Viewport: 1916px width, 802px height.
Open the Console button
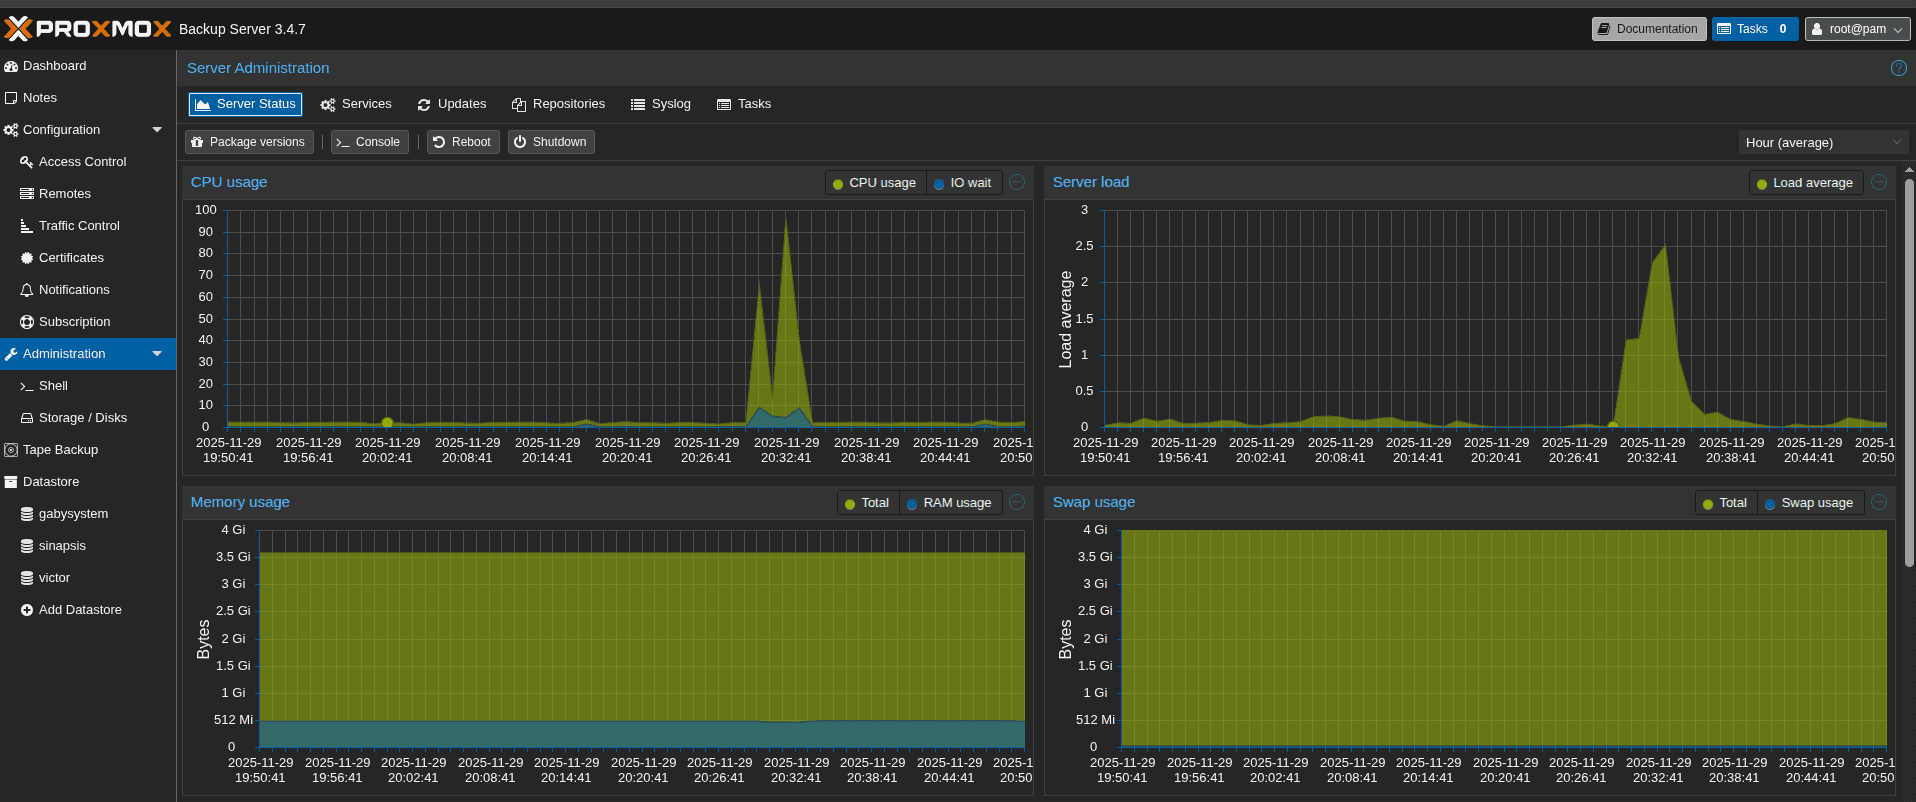(x=369, y=142)
